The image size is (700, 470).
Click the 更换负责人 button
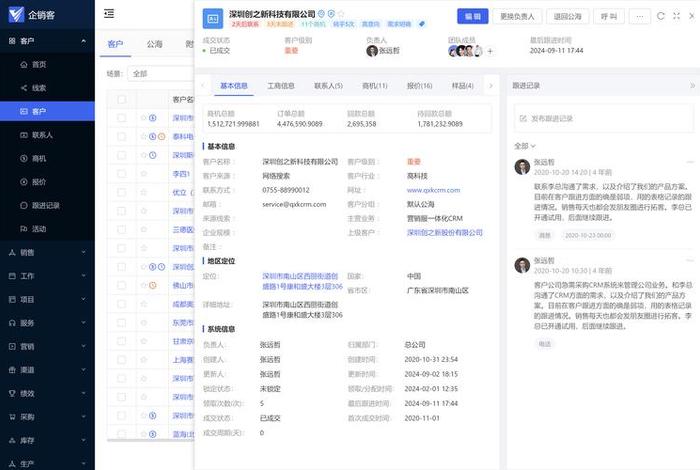coord(517,17)
